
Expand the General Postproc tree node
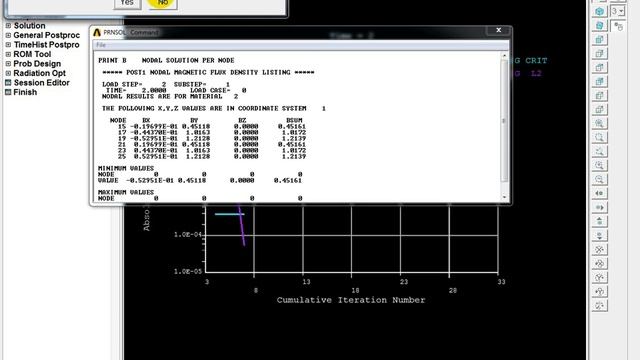(x=8, y=35)
